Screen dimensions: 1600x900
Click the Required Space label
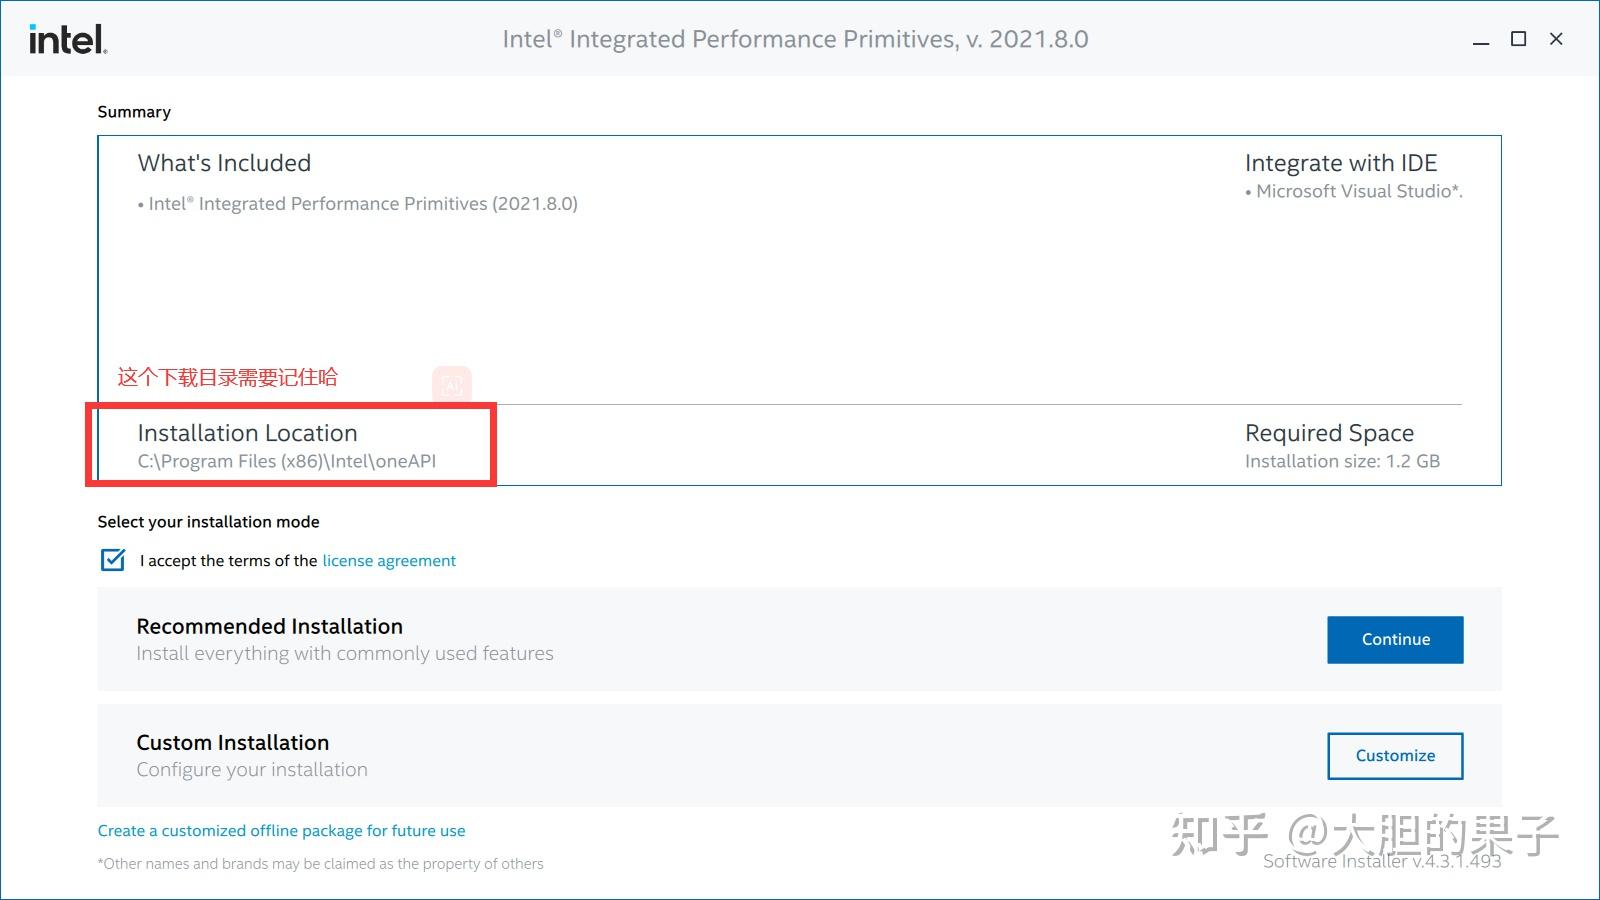pos(1329,432)
